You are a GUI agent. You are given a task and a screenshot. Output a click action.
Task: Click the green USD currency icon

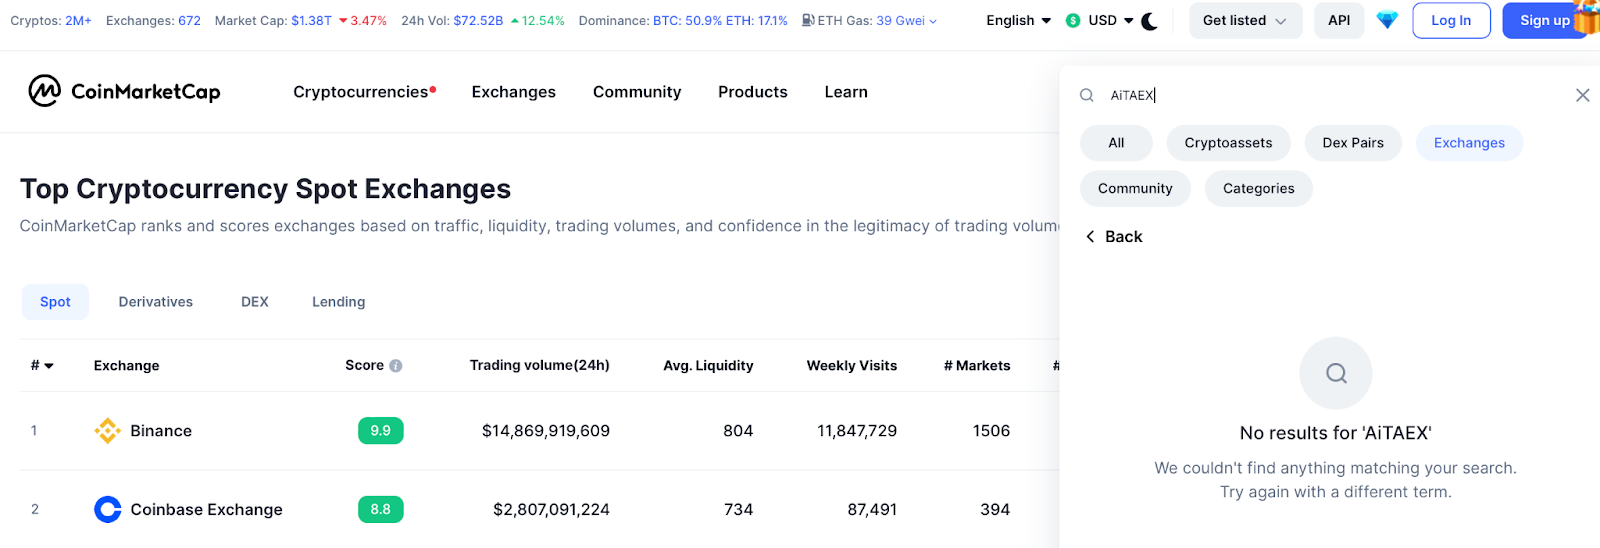click(1073, 20)
